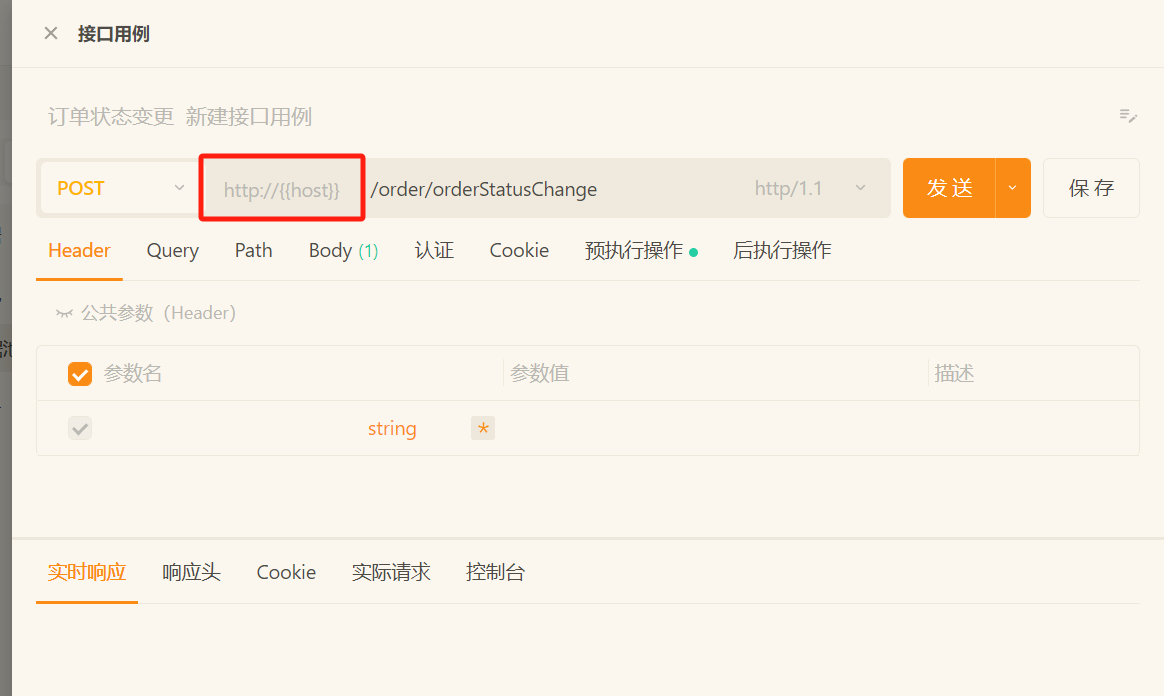Click the 描述 column header
The height and width of the screenshot is (696, 1164).
[x=954, y=373]
